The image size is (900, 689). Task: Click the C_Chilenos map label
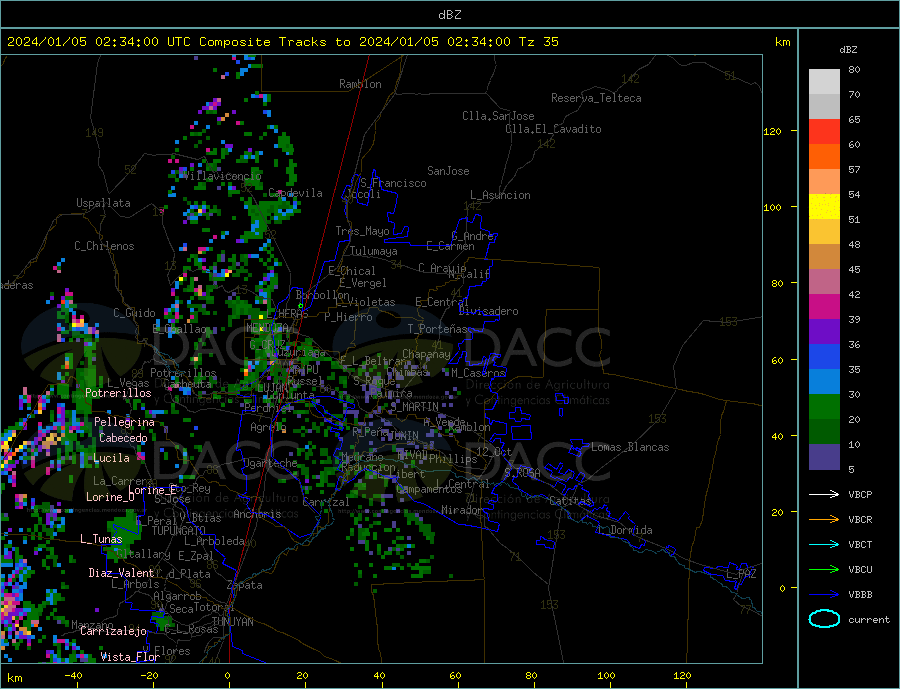(104, 246)
